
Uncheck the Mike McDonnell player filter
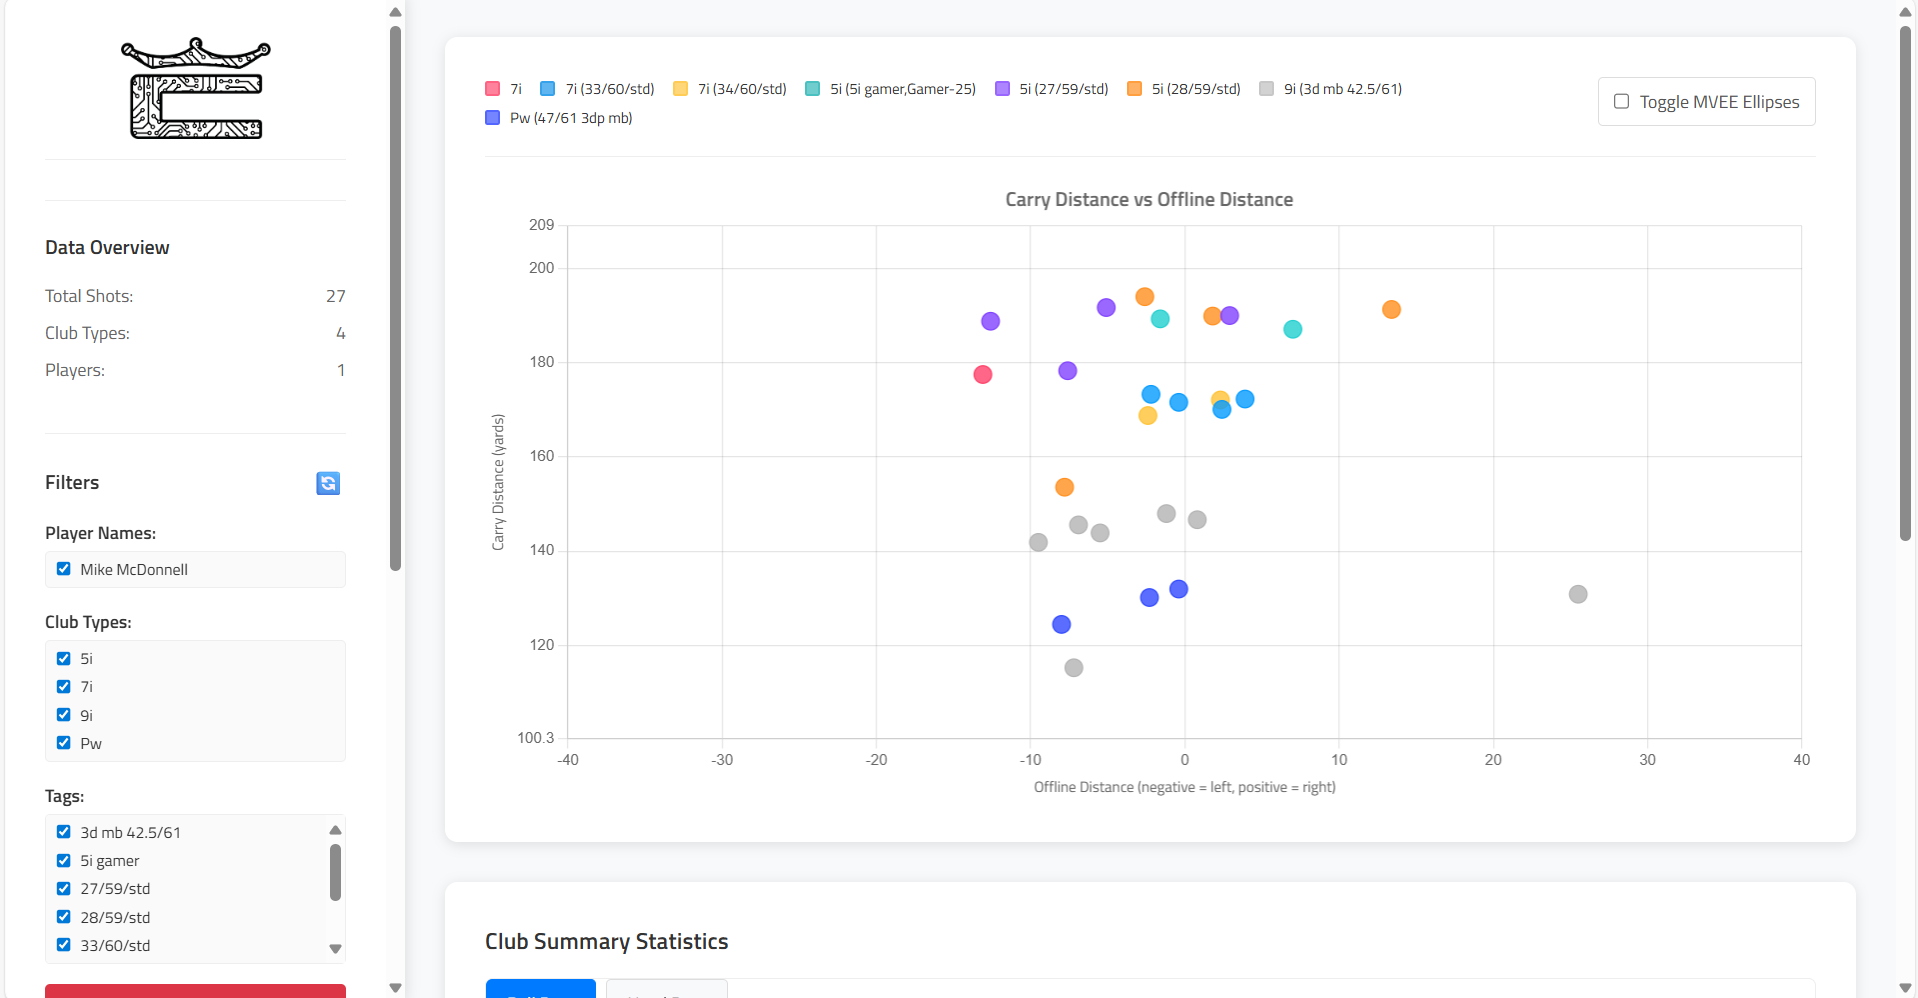[x=63, y=569]
